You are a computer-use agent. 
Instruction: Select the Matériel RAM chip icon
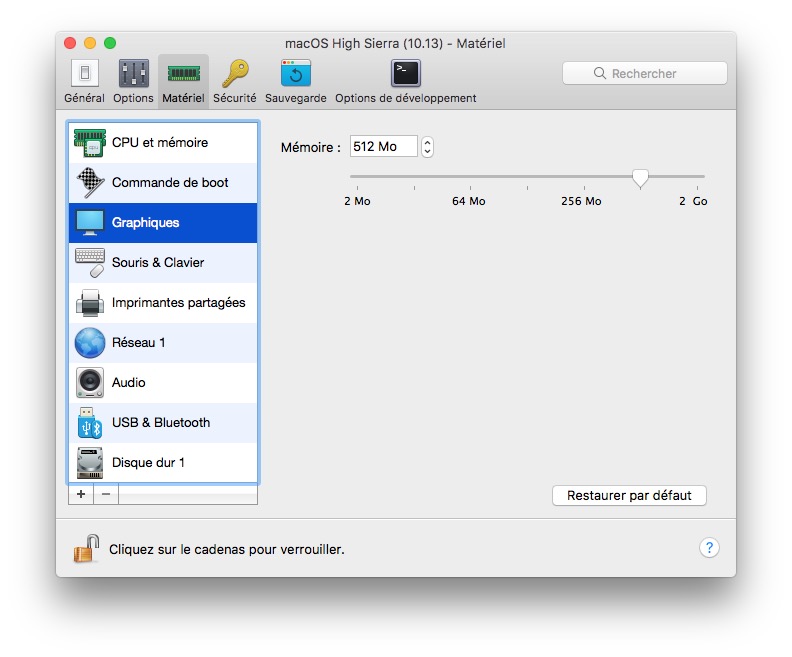click(183, 74)
